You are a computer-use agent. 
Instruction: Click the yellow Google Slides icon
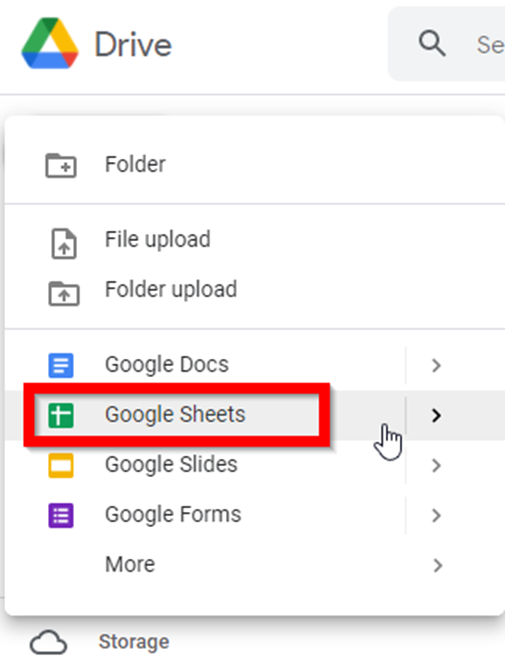pos(61,465)
